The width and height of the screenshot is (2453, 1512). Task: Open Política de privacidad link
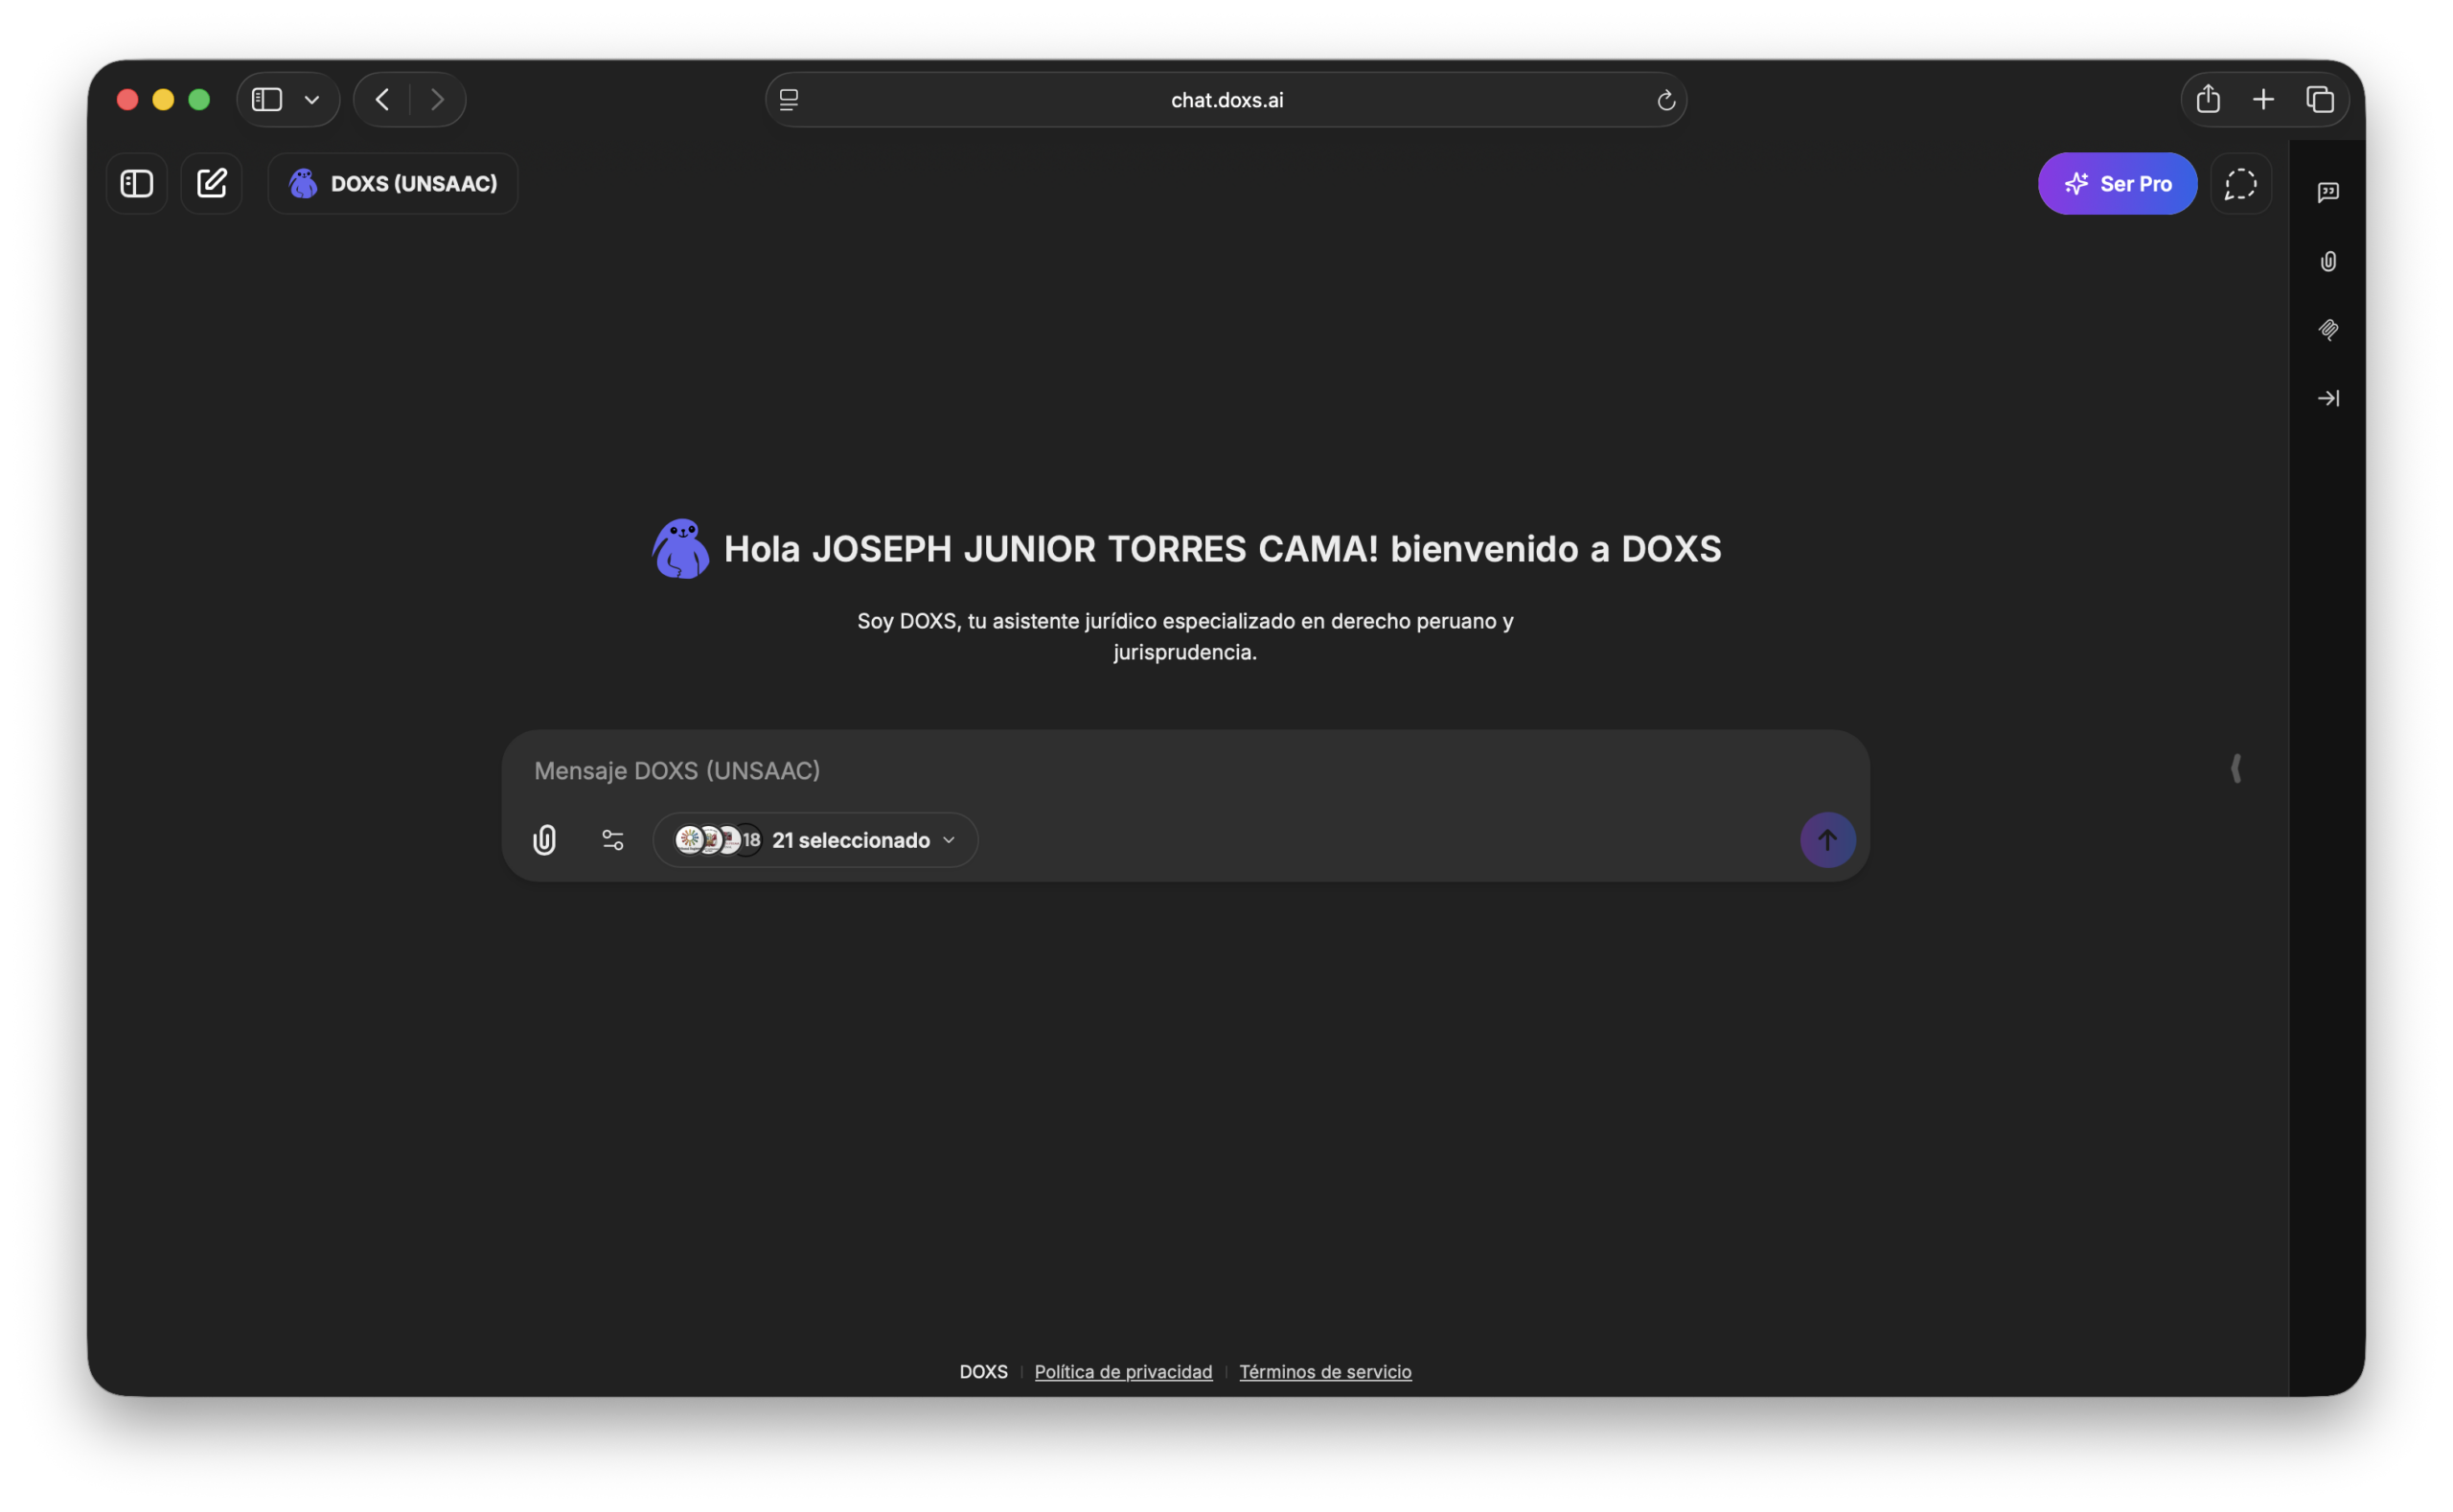tap(1123, 1371)
